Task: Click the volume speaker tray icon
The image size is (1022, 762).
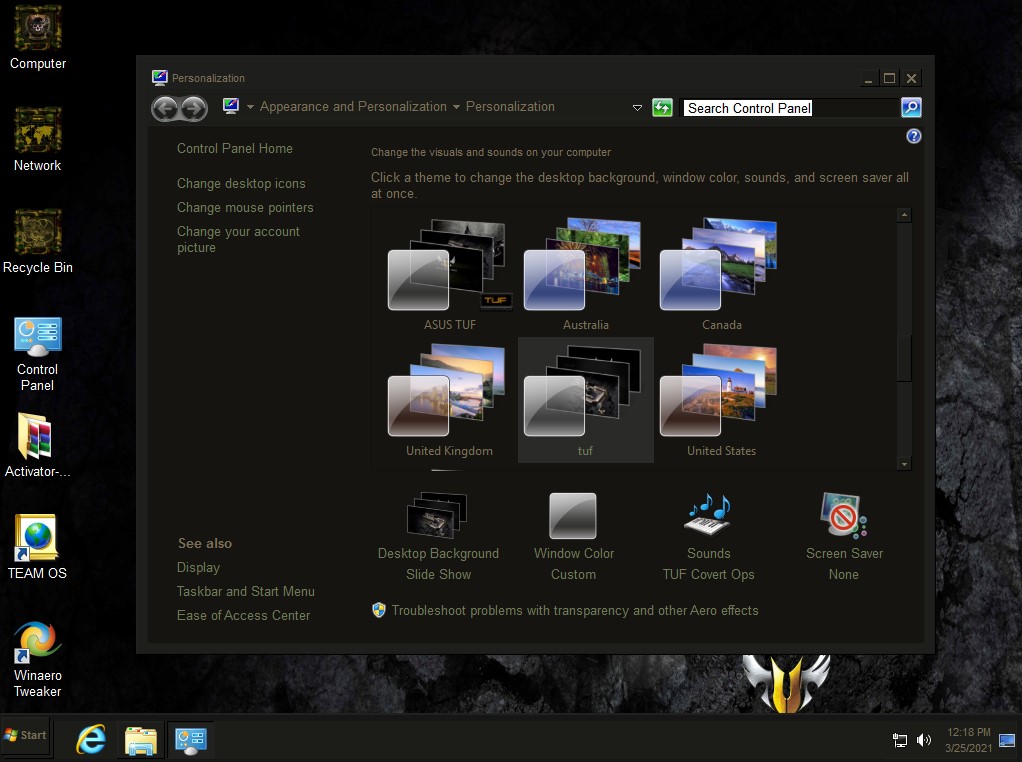Action: 924,740
